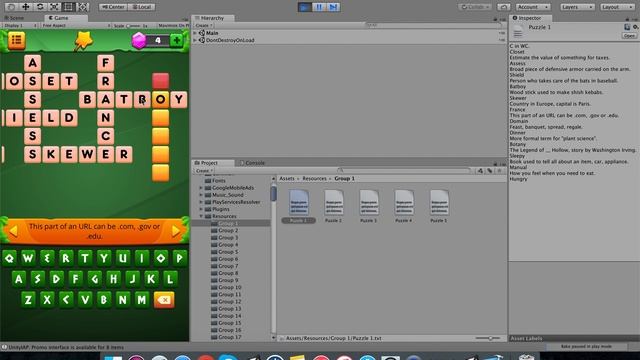Screen dimensions: 640x360
Task: Select the Rect Transform tool
Action: pyautogui.click(x=69, y=7)
